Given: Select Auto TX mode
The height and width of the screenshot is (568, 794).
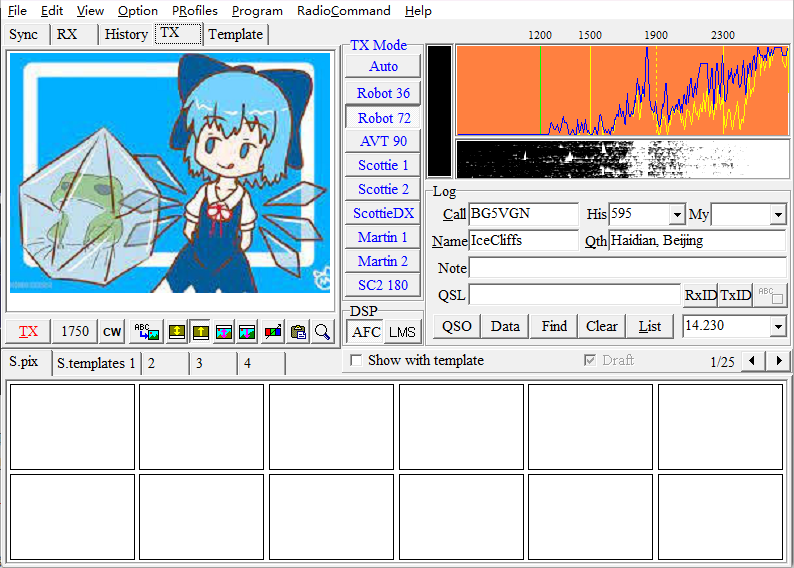Looking at the screenshot, I should coord(383,66).
